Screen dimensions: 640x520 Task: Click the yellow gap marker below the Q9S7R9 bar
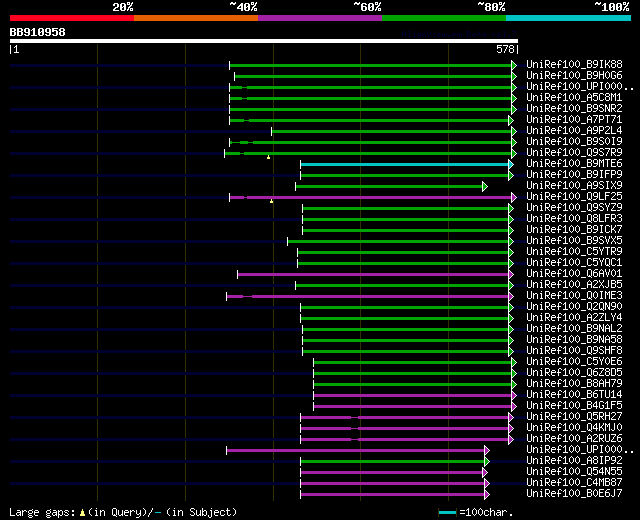pos(269,157)
